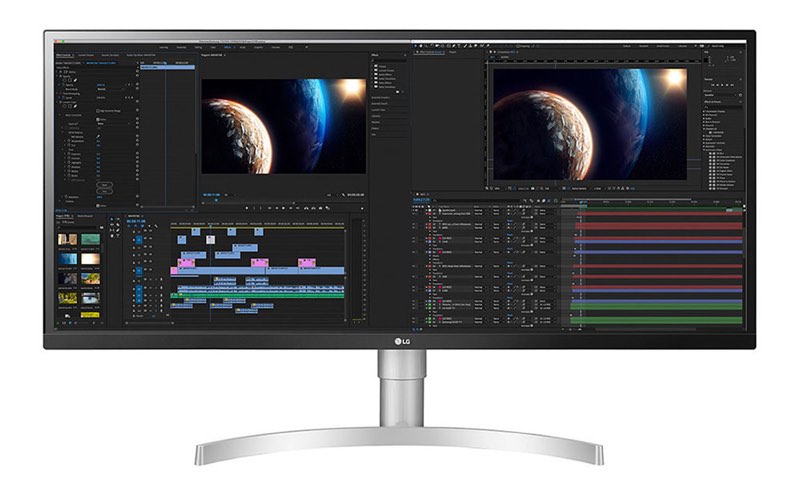The width and height of the screenshot is (800, 483).
Task: Open Blend Mode Normal dropdown under Opacity
Action: [x=110, y=89]
